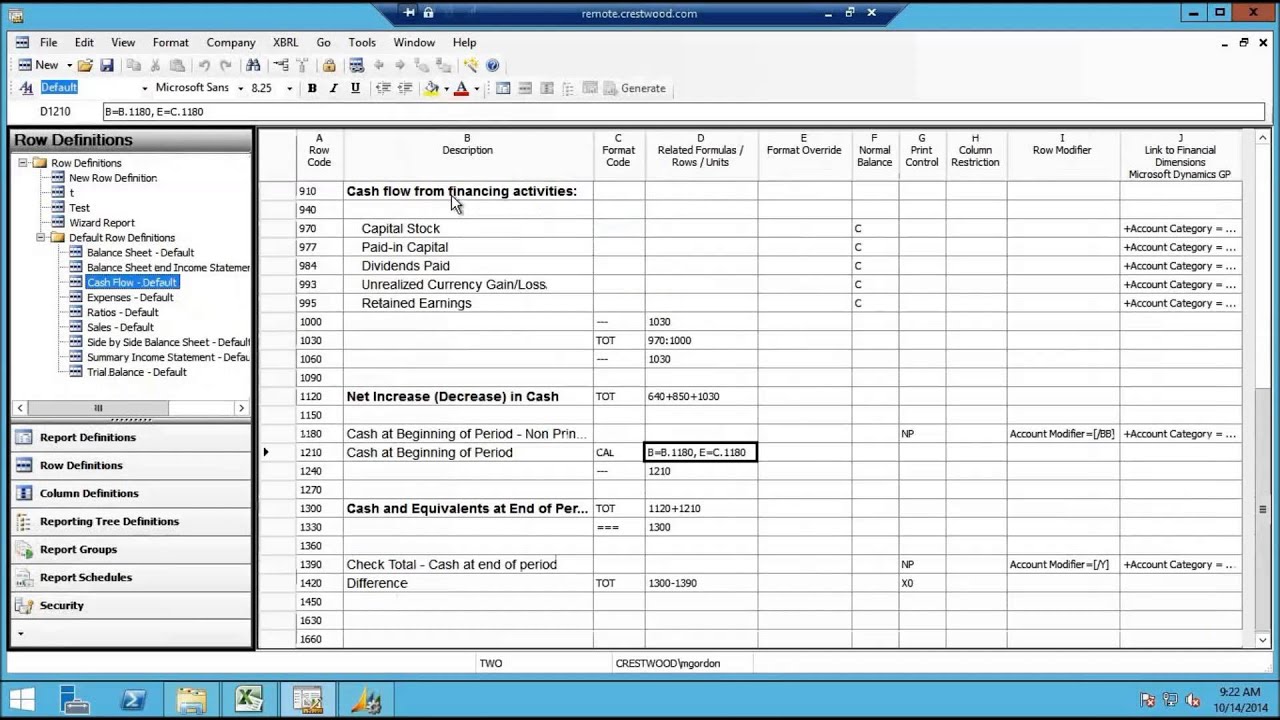
Task: Collapse the Default Row Definitions folder
Action: coord(41,238)
